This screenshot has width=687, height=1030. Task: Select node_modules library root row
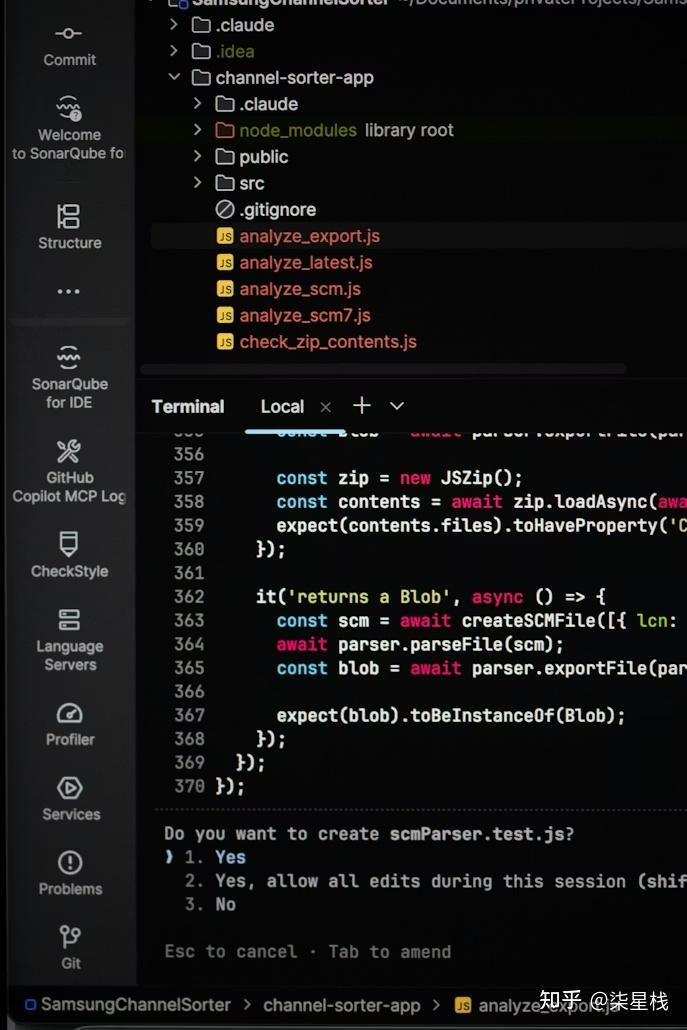[334, 130]
